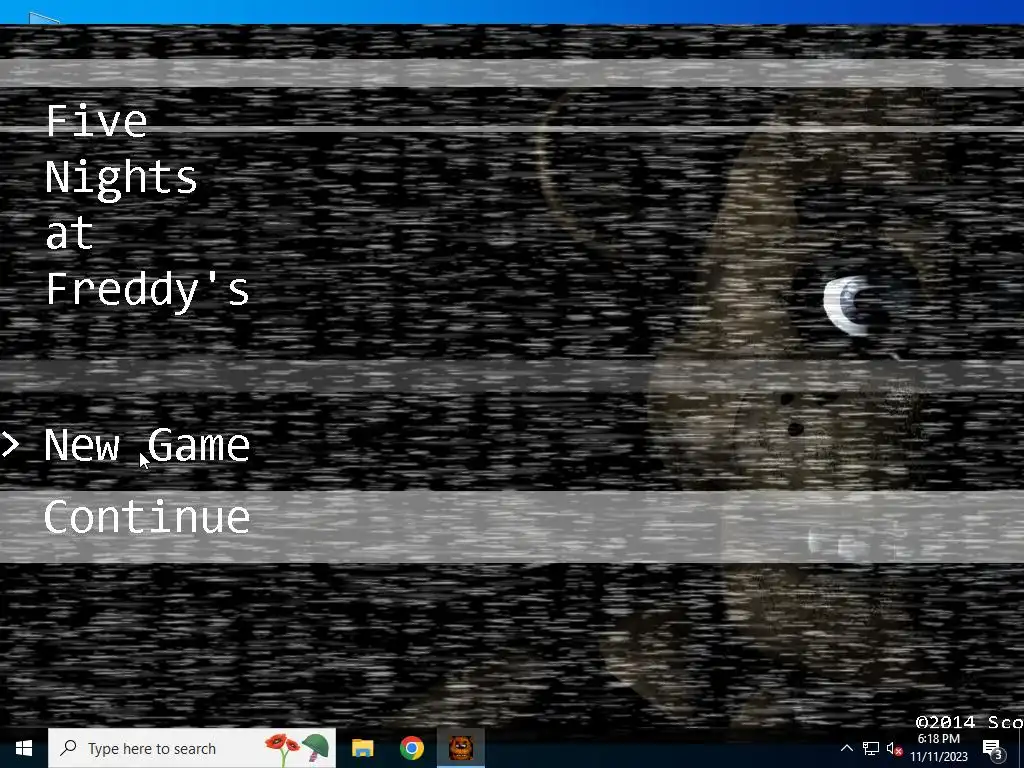Open the notification center icon
This screenshot has width=1024, height=768.
(993, 748)
